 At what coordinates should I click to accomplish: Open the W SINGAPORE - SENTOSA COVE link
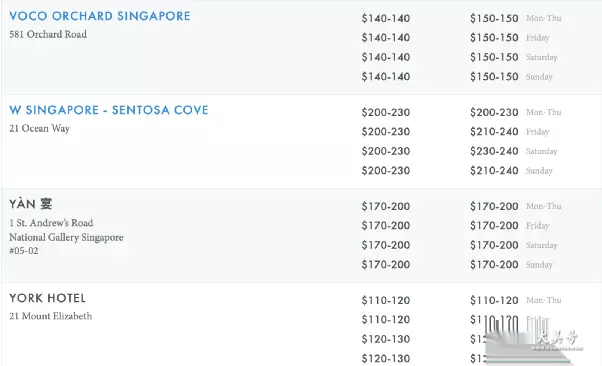pyautogui.click(x=109, y=110)
